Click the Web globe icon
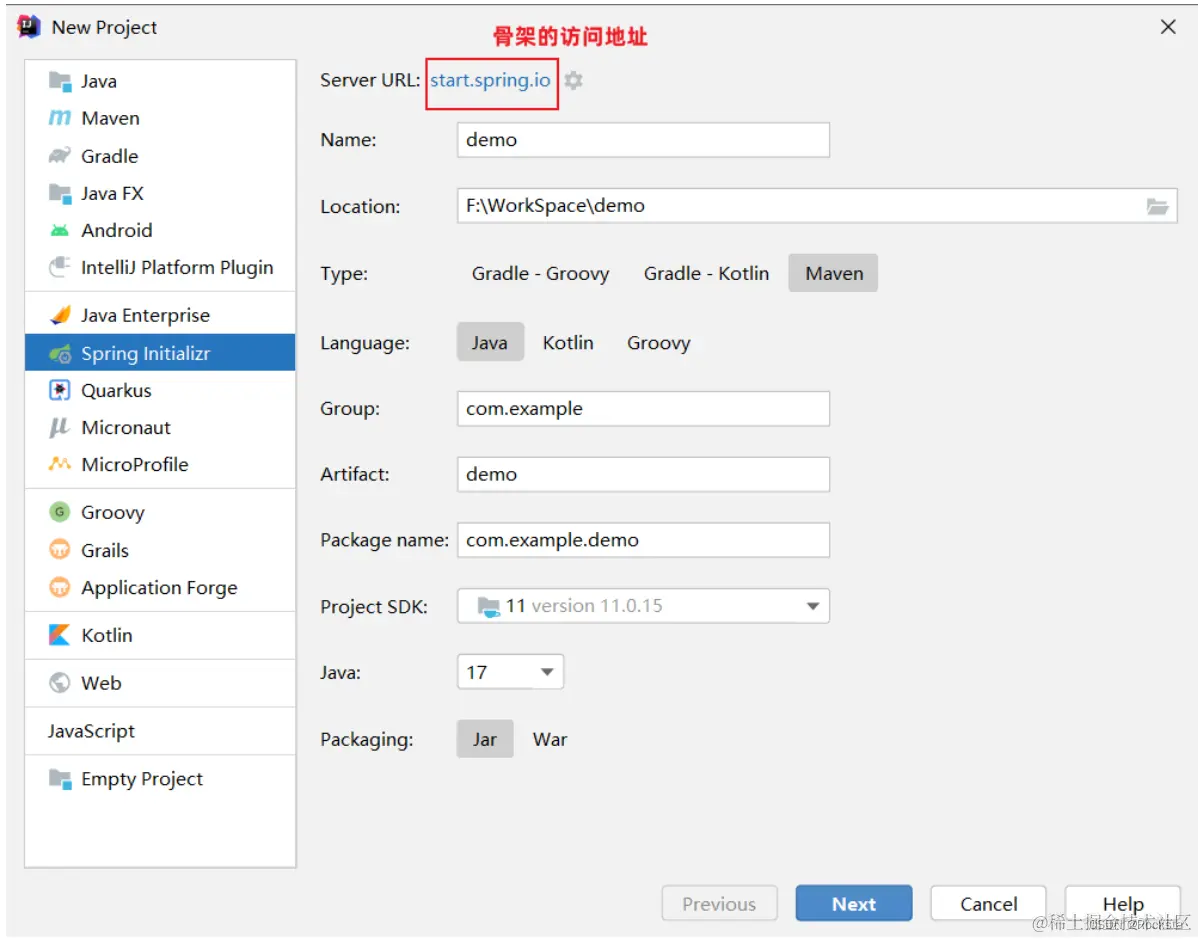The height and width of the screenshot is (939, 1198). pyautogui.click(x=60, y=682)
